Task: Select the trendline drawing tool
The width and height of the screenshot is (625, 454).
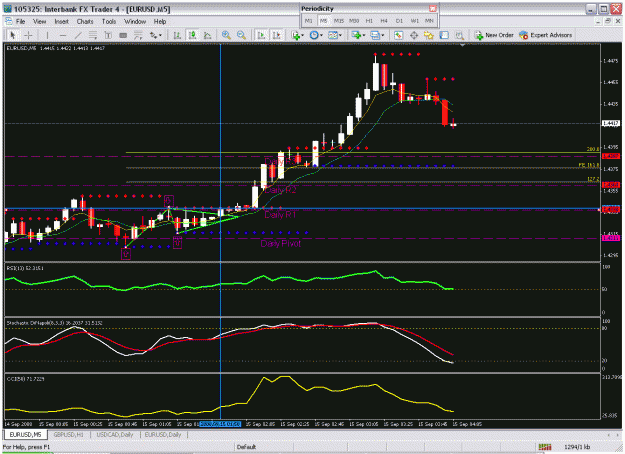Action: [78, 35]
